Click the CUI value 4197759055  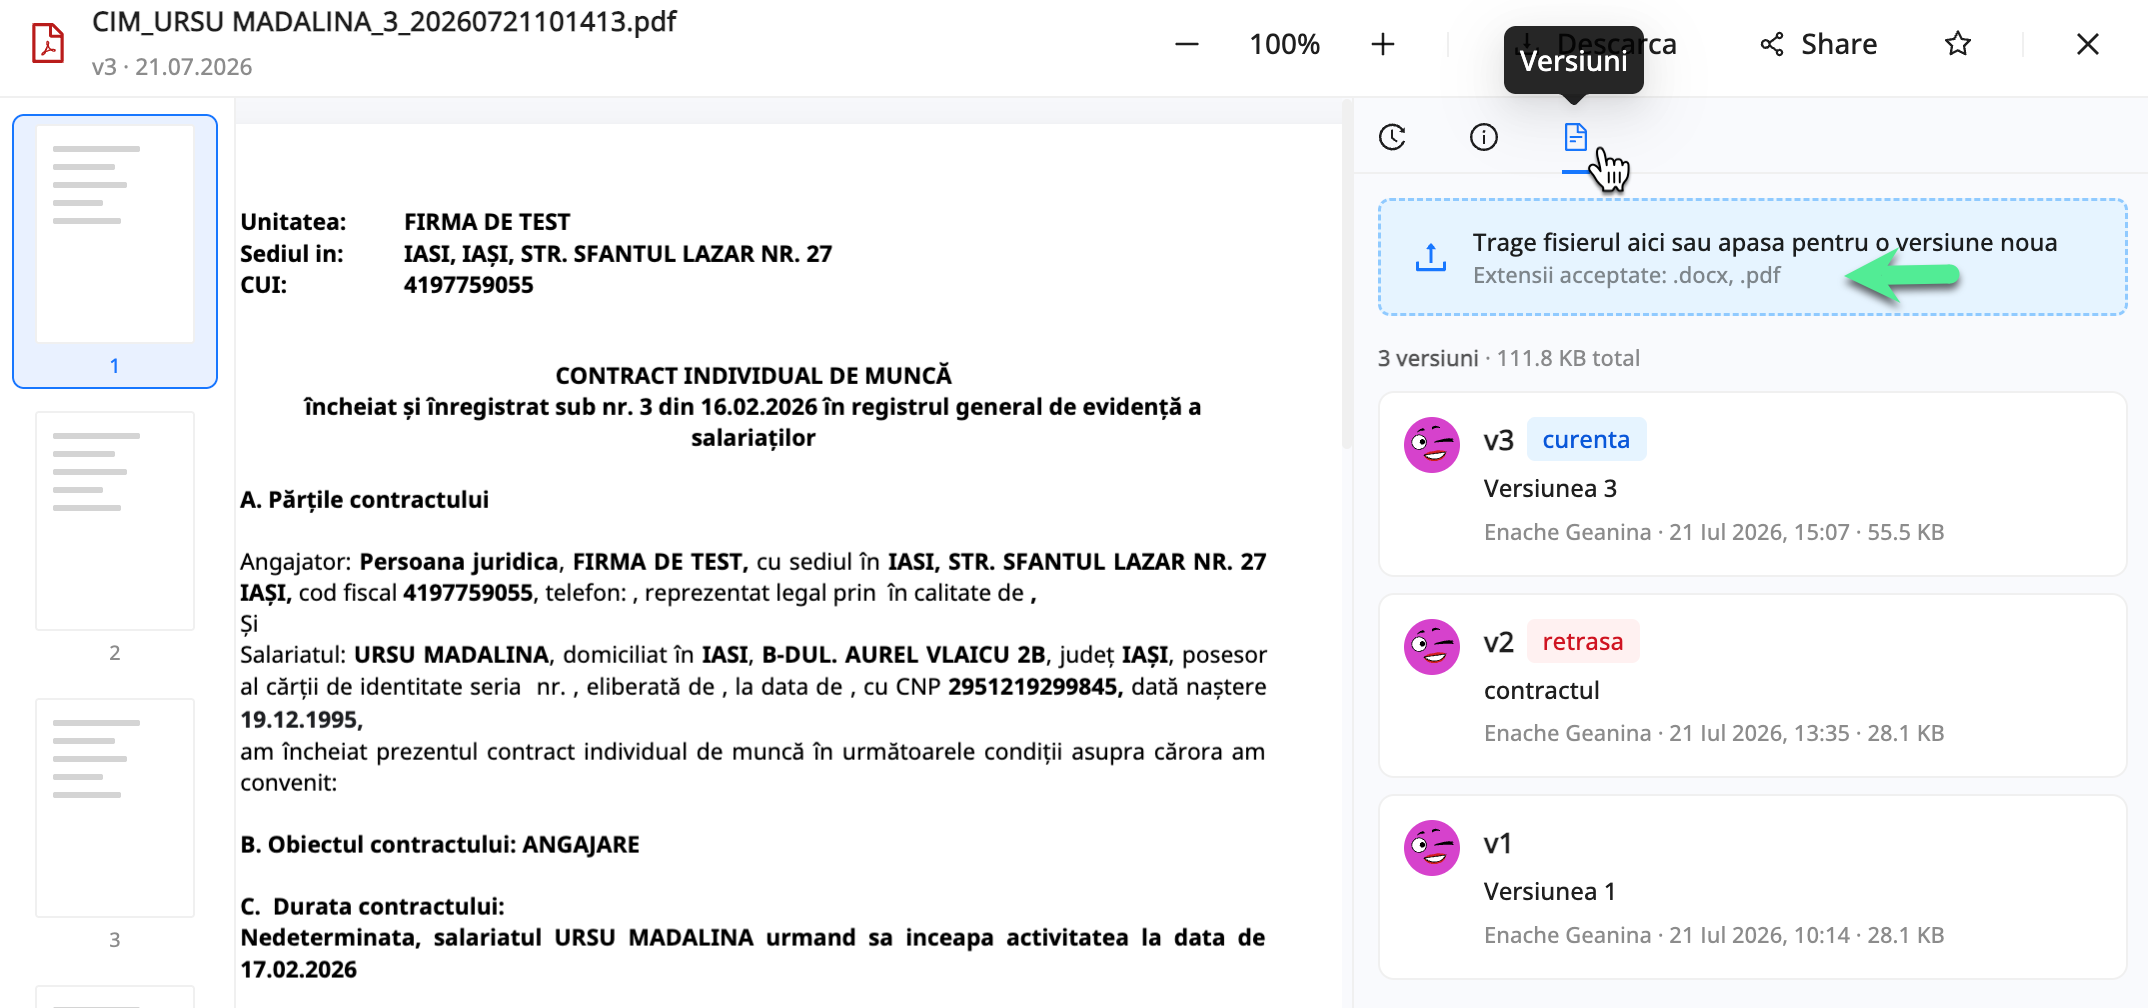[468, 285]
